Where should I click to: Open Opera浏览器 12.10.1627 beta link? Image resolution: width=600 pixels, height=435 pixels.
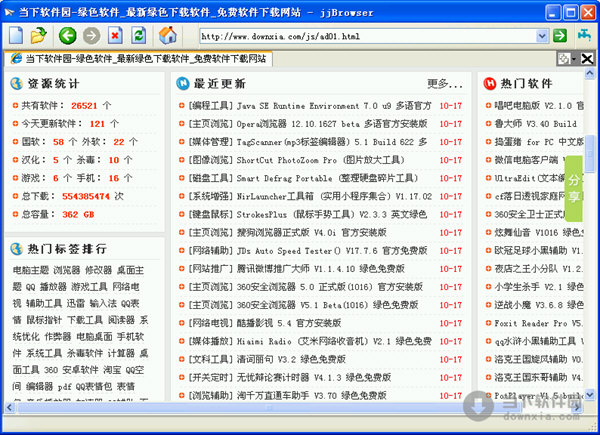[x=332, y=124]
